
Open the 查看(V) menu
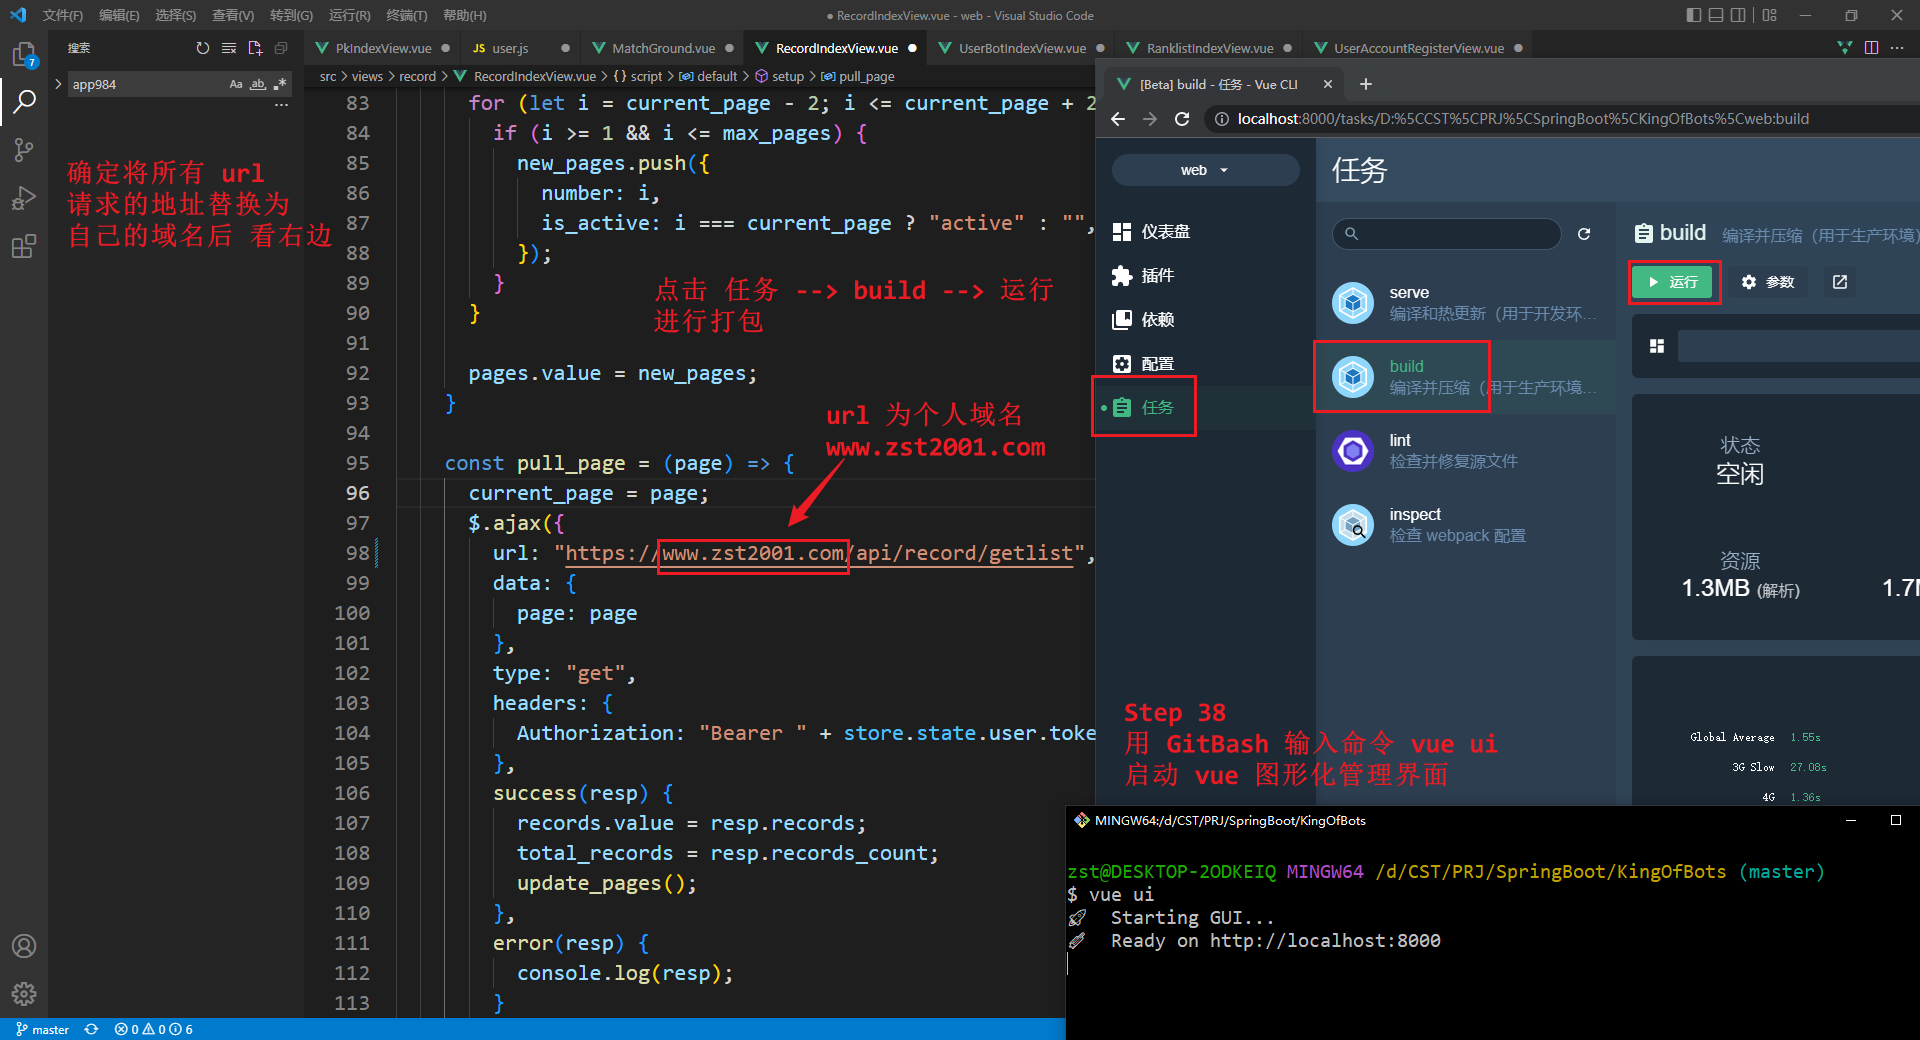(233, 15)
